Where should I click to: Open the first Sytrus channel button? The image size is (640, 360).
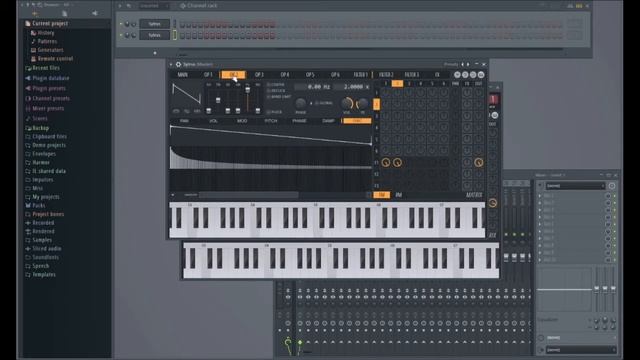click(154, 24)
